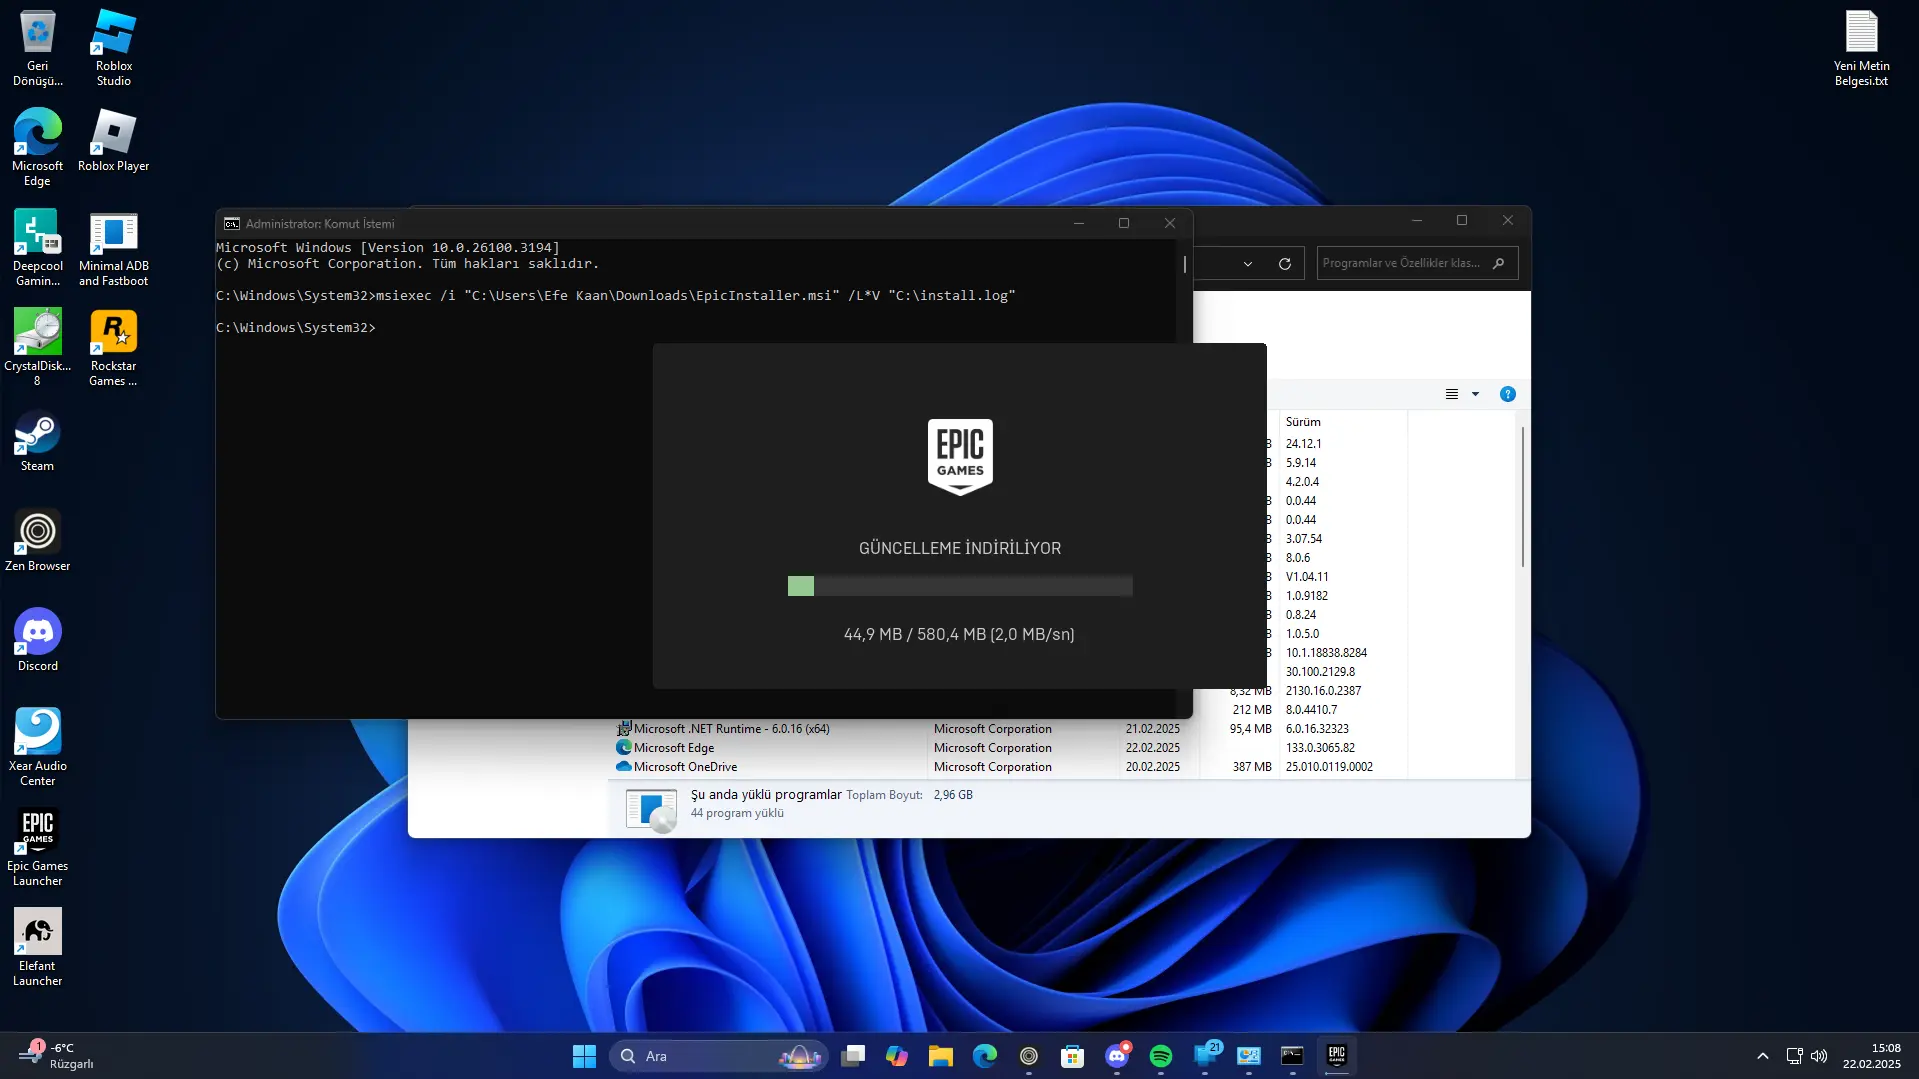The height and width of the screenshot is (1079, 1919).
Task: Change the view layout in Programs list
Action: tap(1452, 394)
